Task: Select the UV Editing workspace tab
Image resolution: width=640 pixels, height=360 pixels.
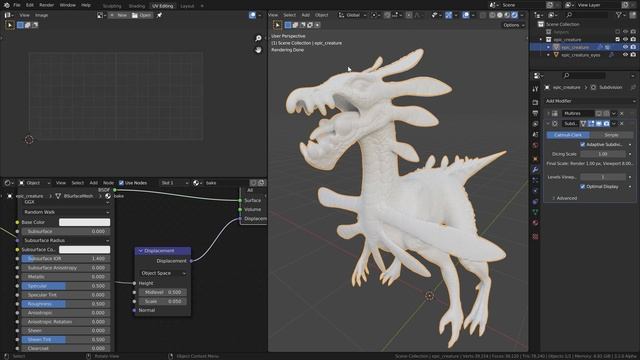Action: [162, 6]
